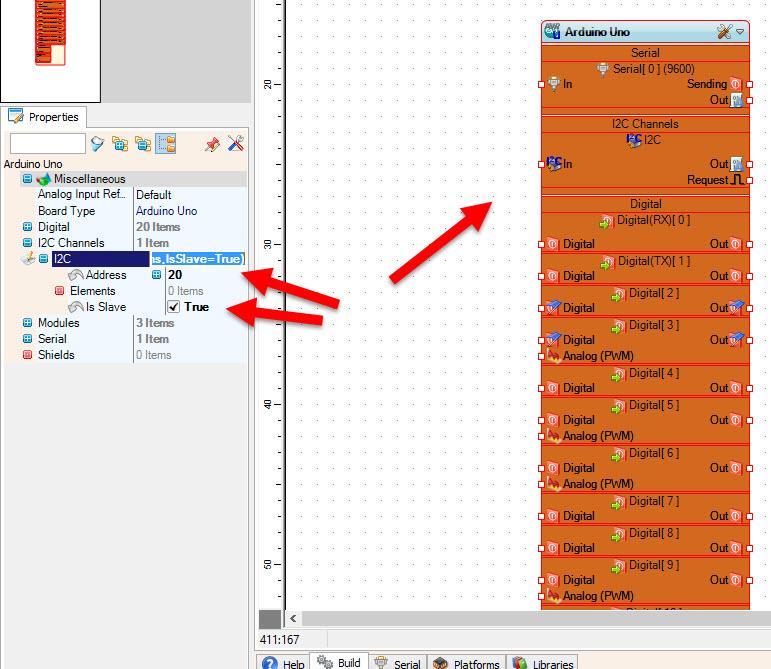Click the pin icon in Properties toolbar

(212, 144)
